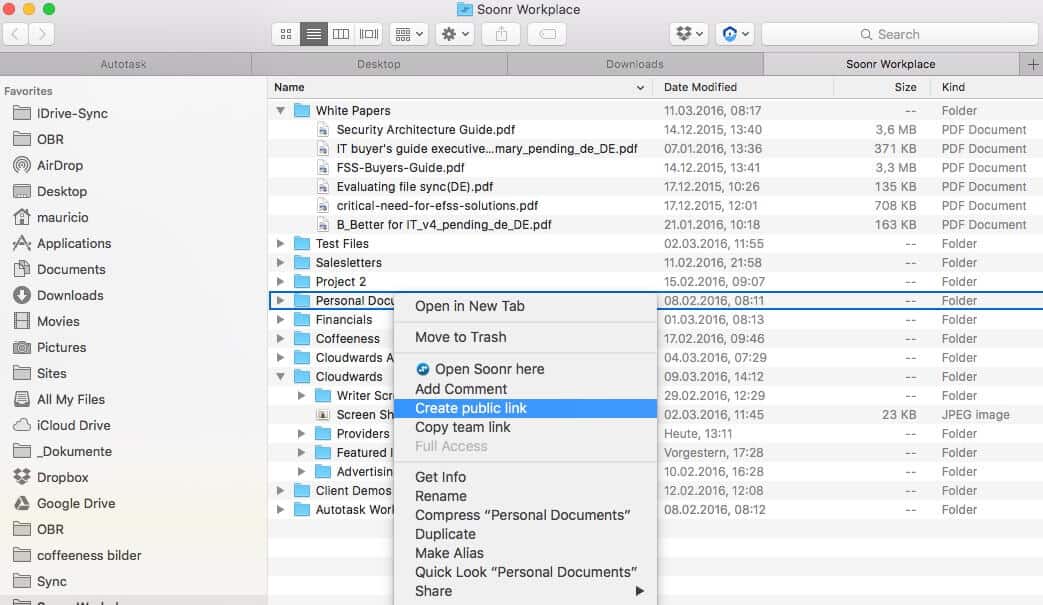Go forward with the forward arrow
The image size is (1043, 605).
[x=42, y=34]
